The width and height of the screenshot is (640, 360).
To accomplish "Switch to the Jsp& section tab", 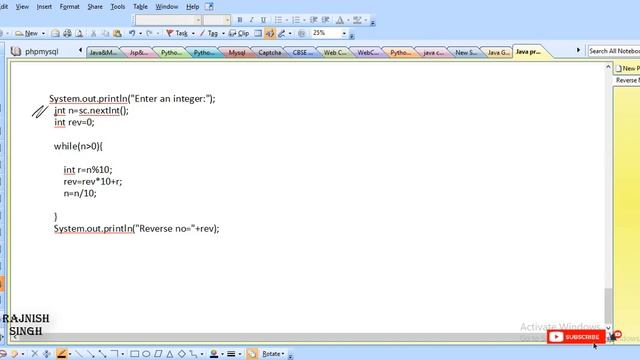I will coord(139,53).
